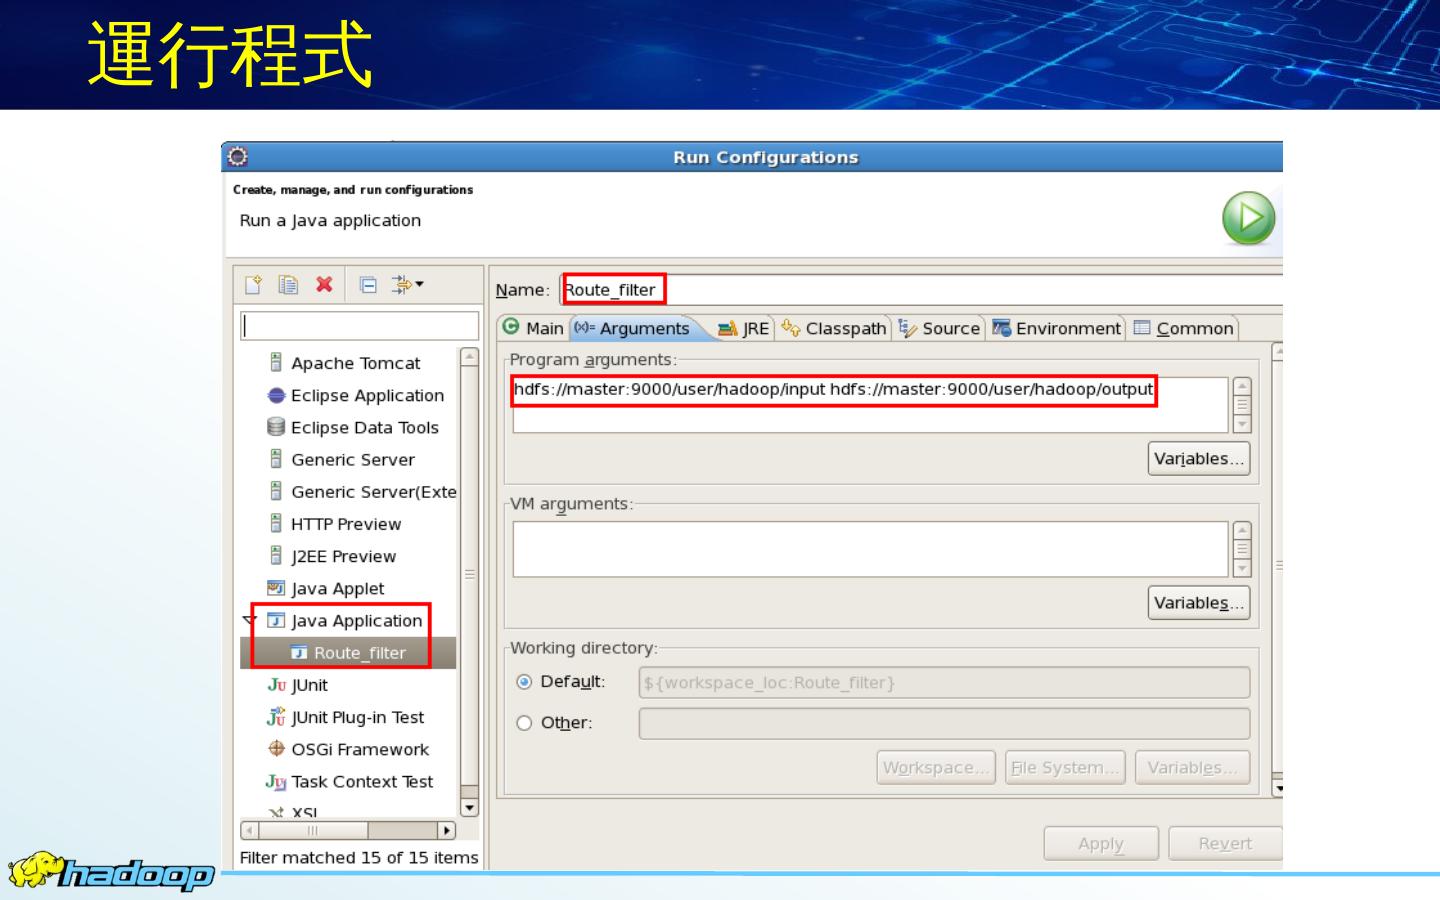Click the J2EE Preview icon
The image size is (1440, 900).
tap(276, 555)
